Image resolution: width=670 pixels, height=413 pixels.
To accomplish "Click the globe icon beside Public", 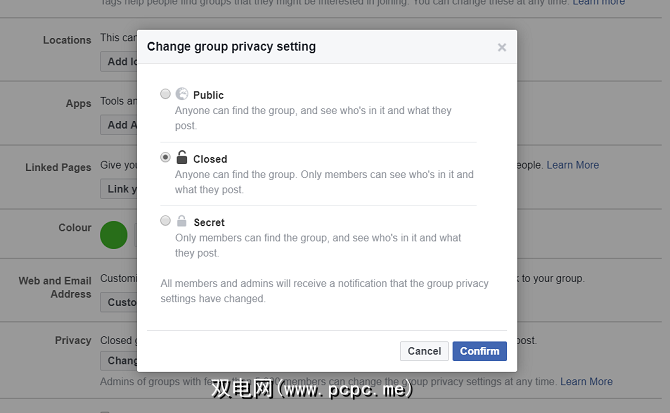I will point(182,94).
